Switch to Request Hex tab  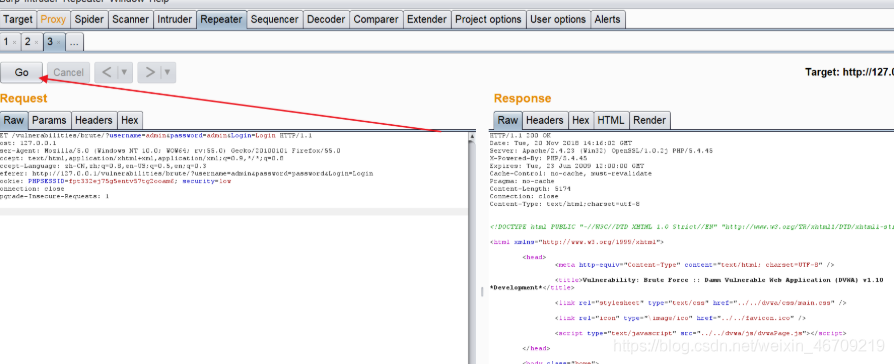[x=129, y=120]
